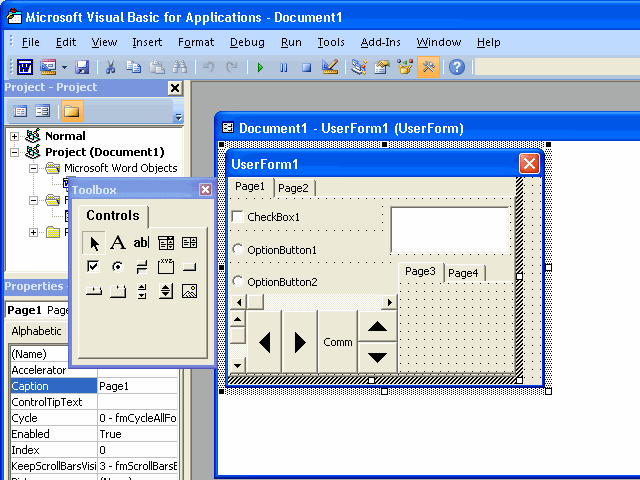Click the right arrow spin button
The width and height of the screenshot is (640, 480).
point(300,342)
